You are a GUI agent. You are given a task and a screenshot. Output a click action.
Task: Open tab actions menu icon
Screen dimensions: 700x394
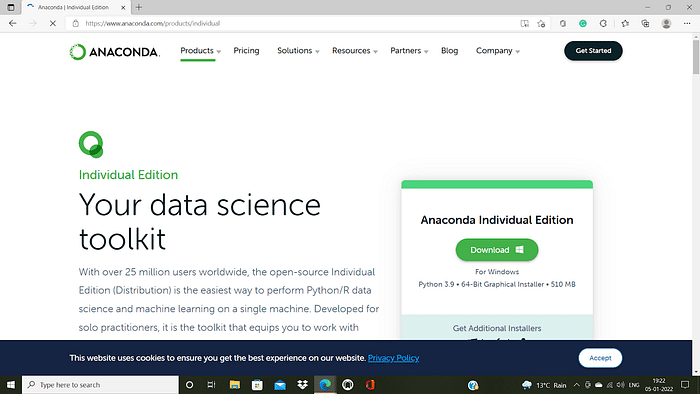11,7
